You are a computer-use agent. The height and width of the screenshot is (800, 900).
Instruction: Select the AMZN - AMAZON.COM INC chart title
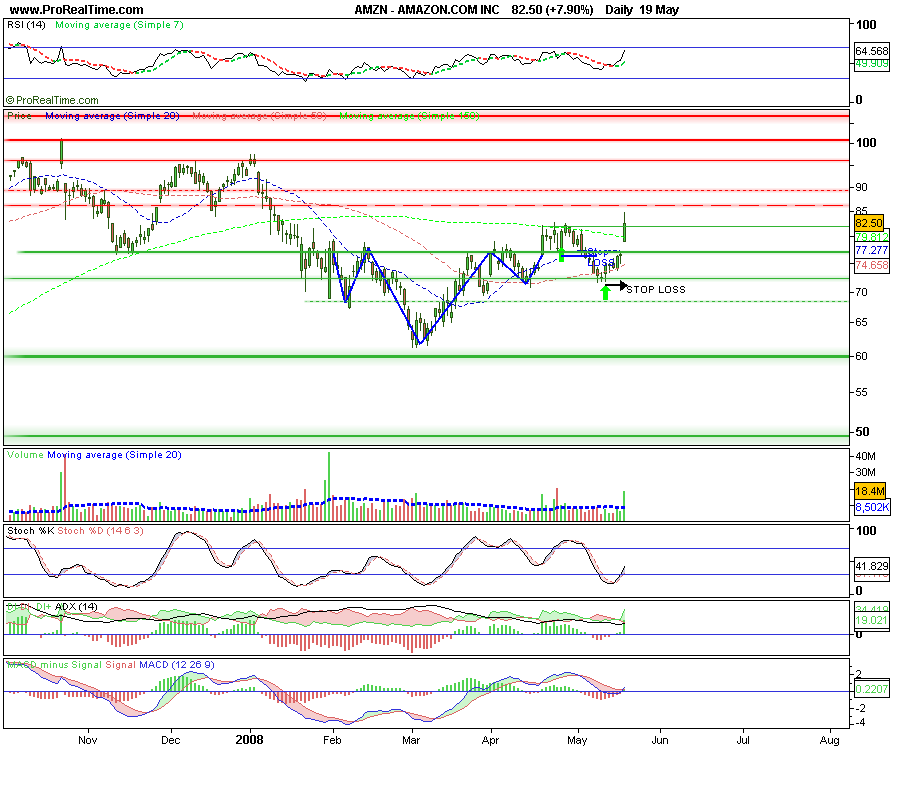427,10
